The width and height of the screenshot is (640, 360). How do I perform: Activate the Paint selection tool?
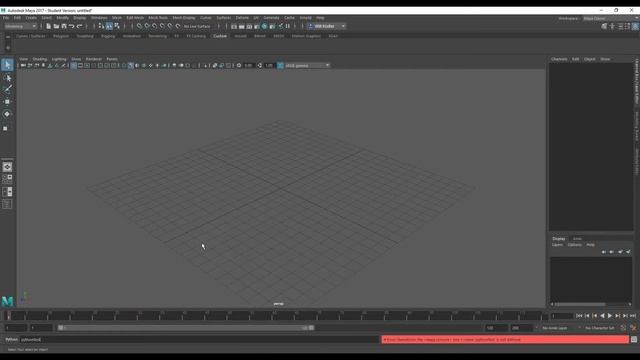point(7,89)
